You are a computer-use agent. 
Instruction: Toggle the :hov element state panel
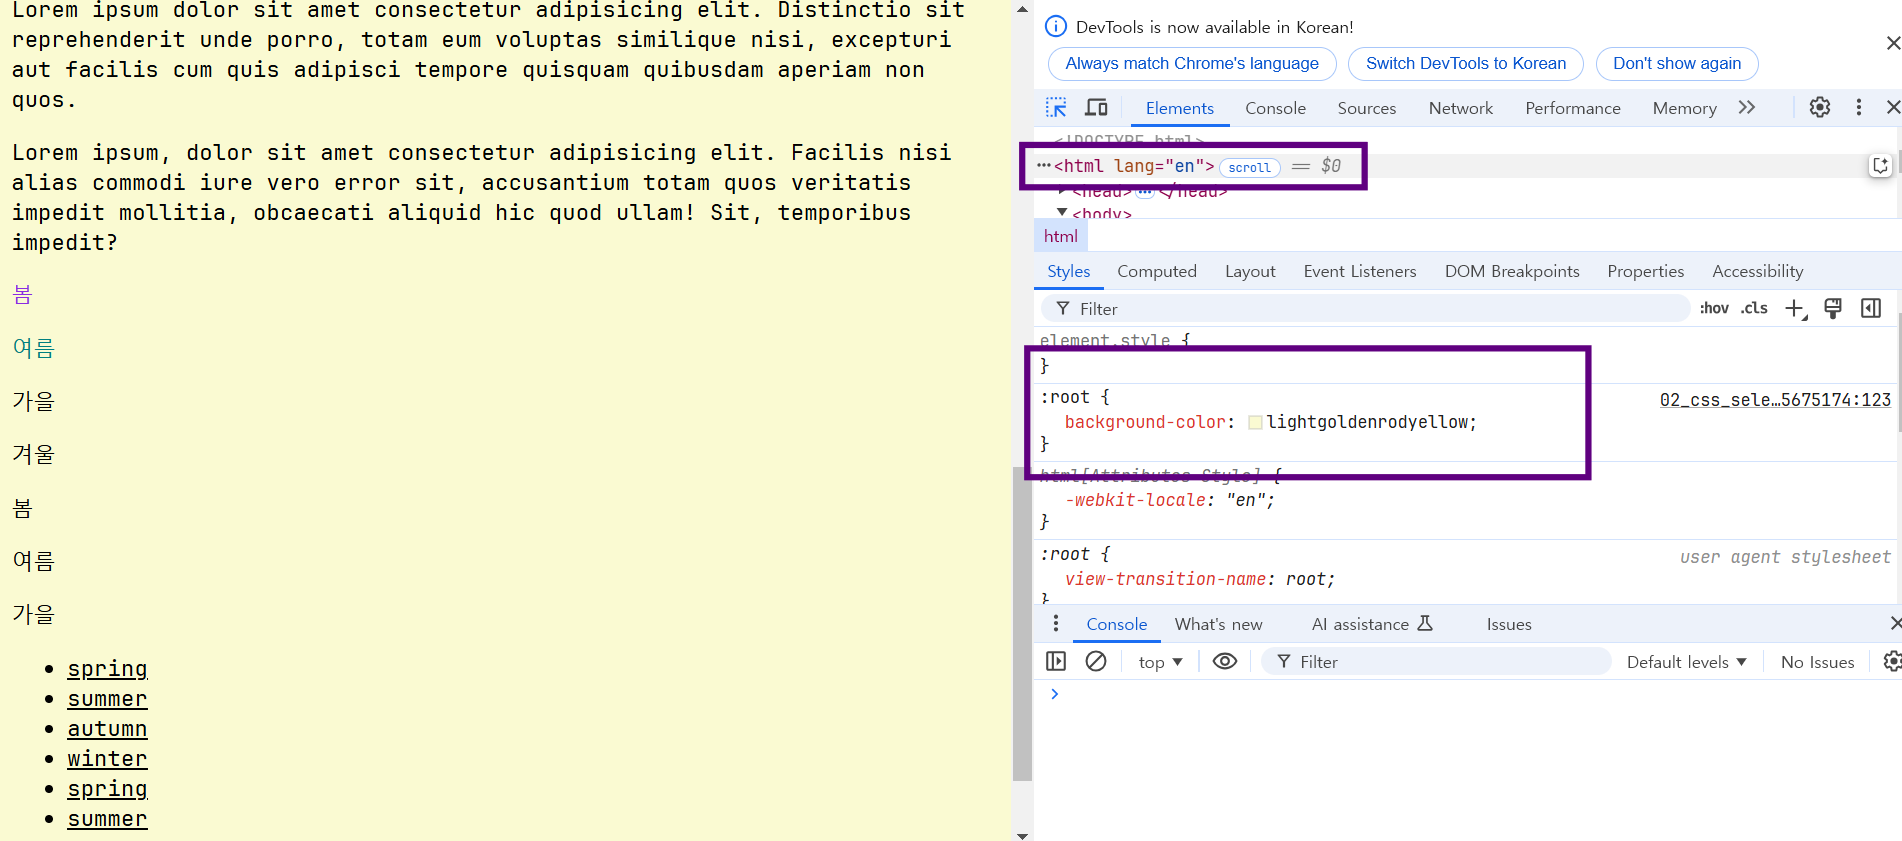click(x=1714, y=309)
